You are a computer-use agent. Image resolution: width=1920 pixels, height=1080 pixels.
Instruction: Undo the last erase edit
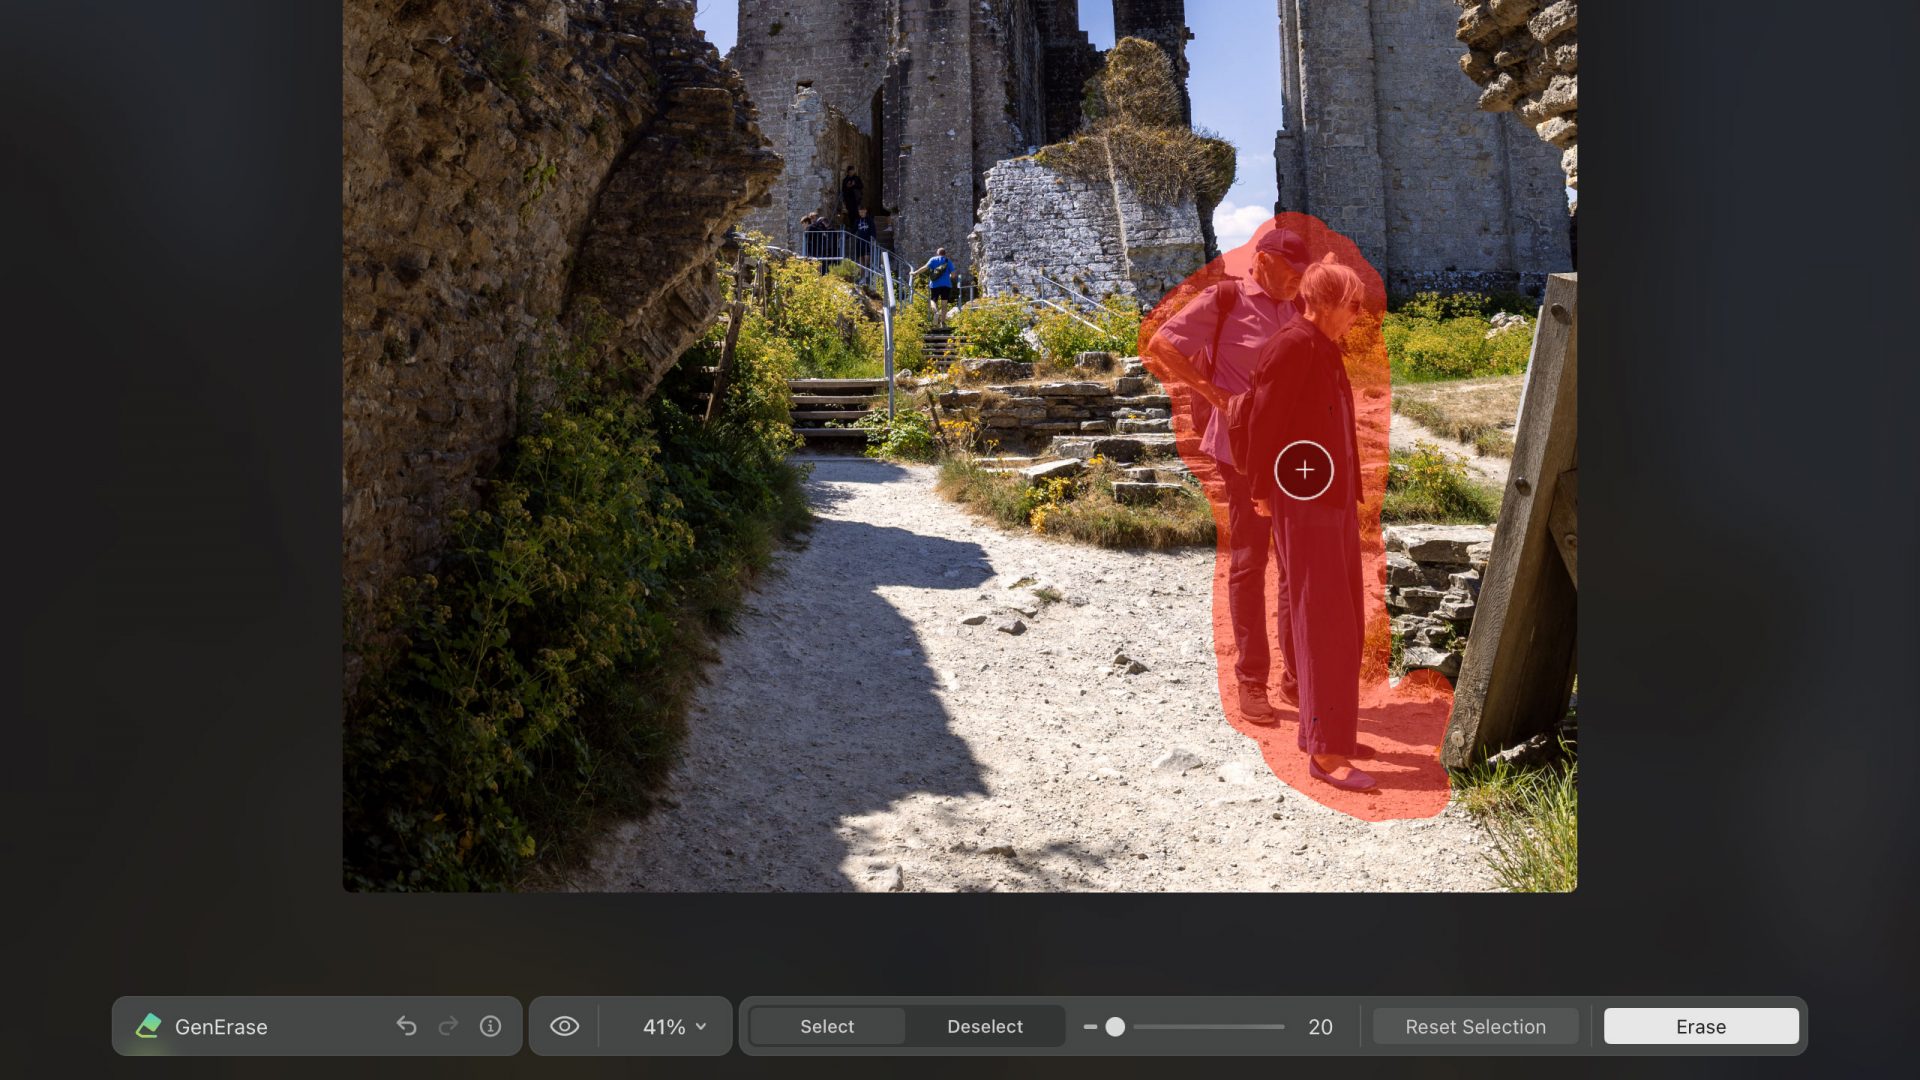pos(405,1026)
